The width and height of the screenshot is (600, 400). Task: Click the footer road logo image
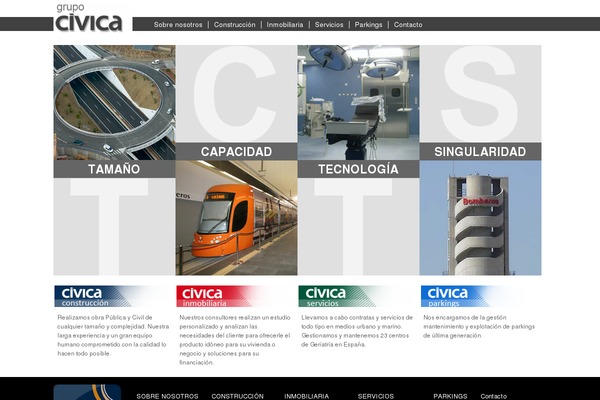pos(87,392)
